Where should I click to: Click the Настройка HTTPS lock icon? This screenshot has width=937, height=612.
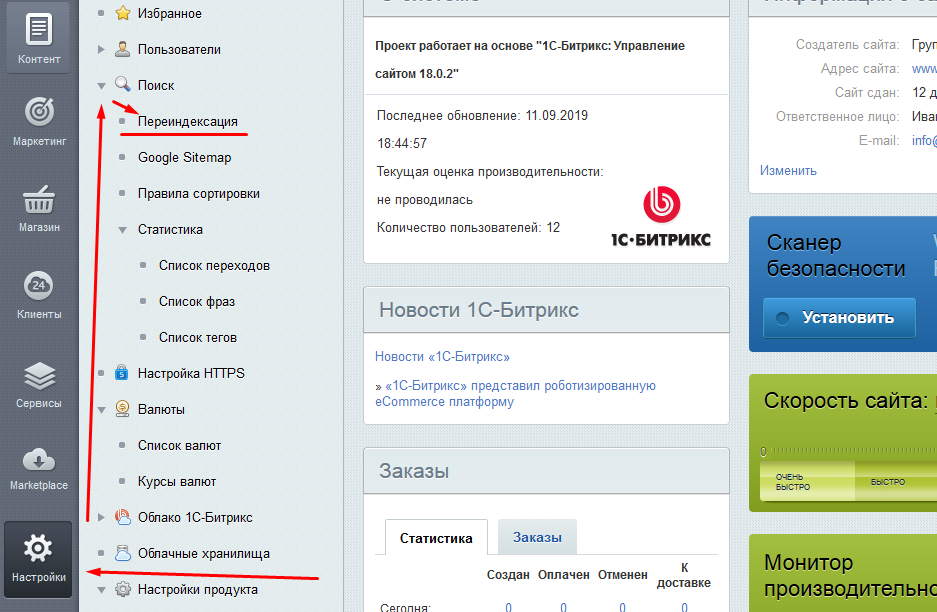(x=122, y=373)
